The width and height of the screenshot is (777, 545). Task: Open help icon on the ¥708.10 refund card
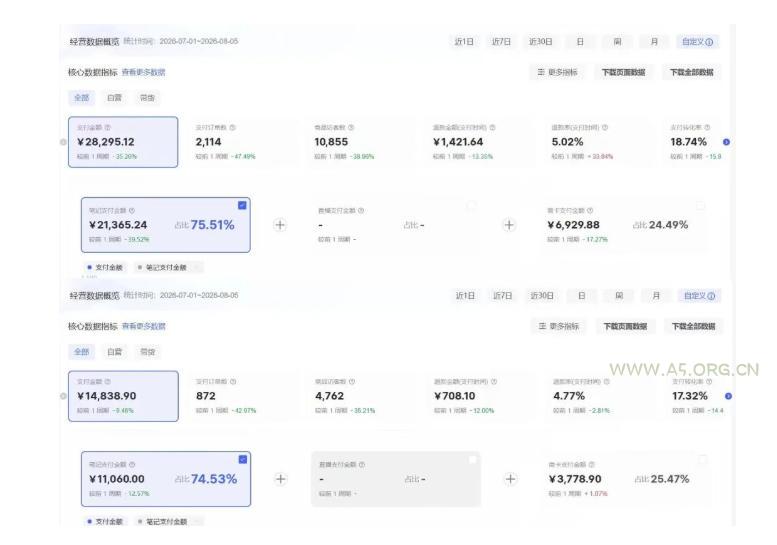pos(494,382)
